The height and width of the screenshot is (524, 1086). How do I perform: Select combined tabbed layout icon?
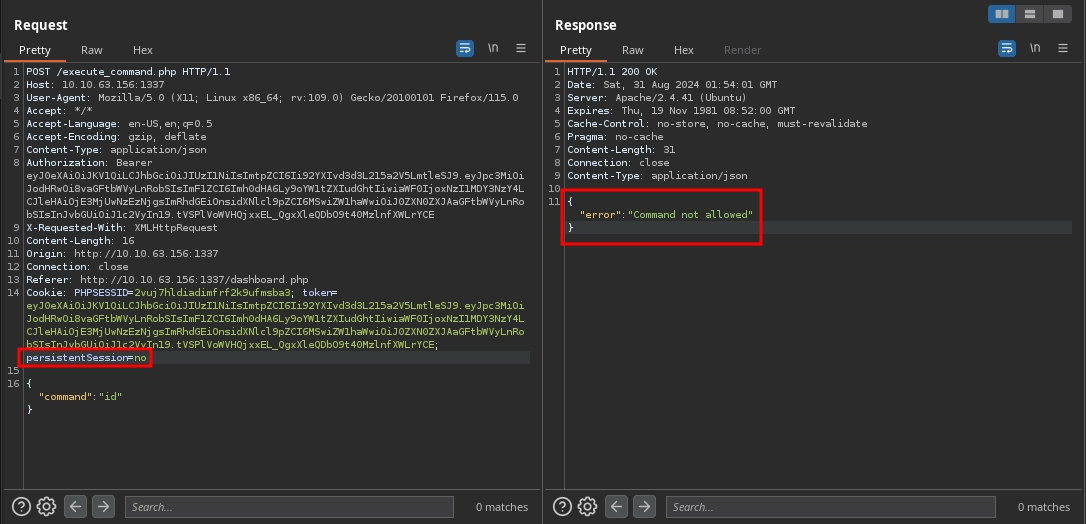pos(1057,14)
